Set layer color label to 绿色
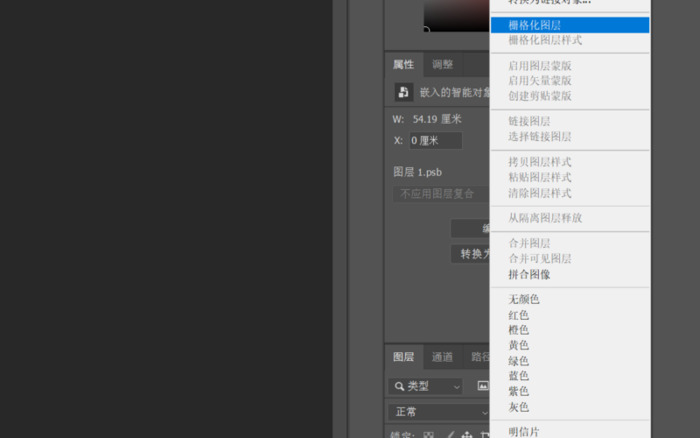 pyautogui.click(x=570, y=361)
